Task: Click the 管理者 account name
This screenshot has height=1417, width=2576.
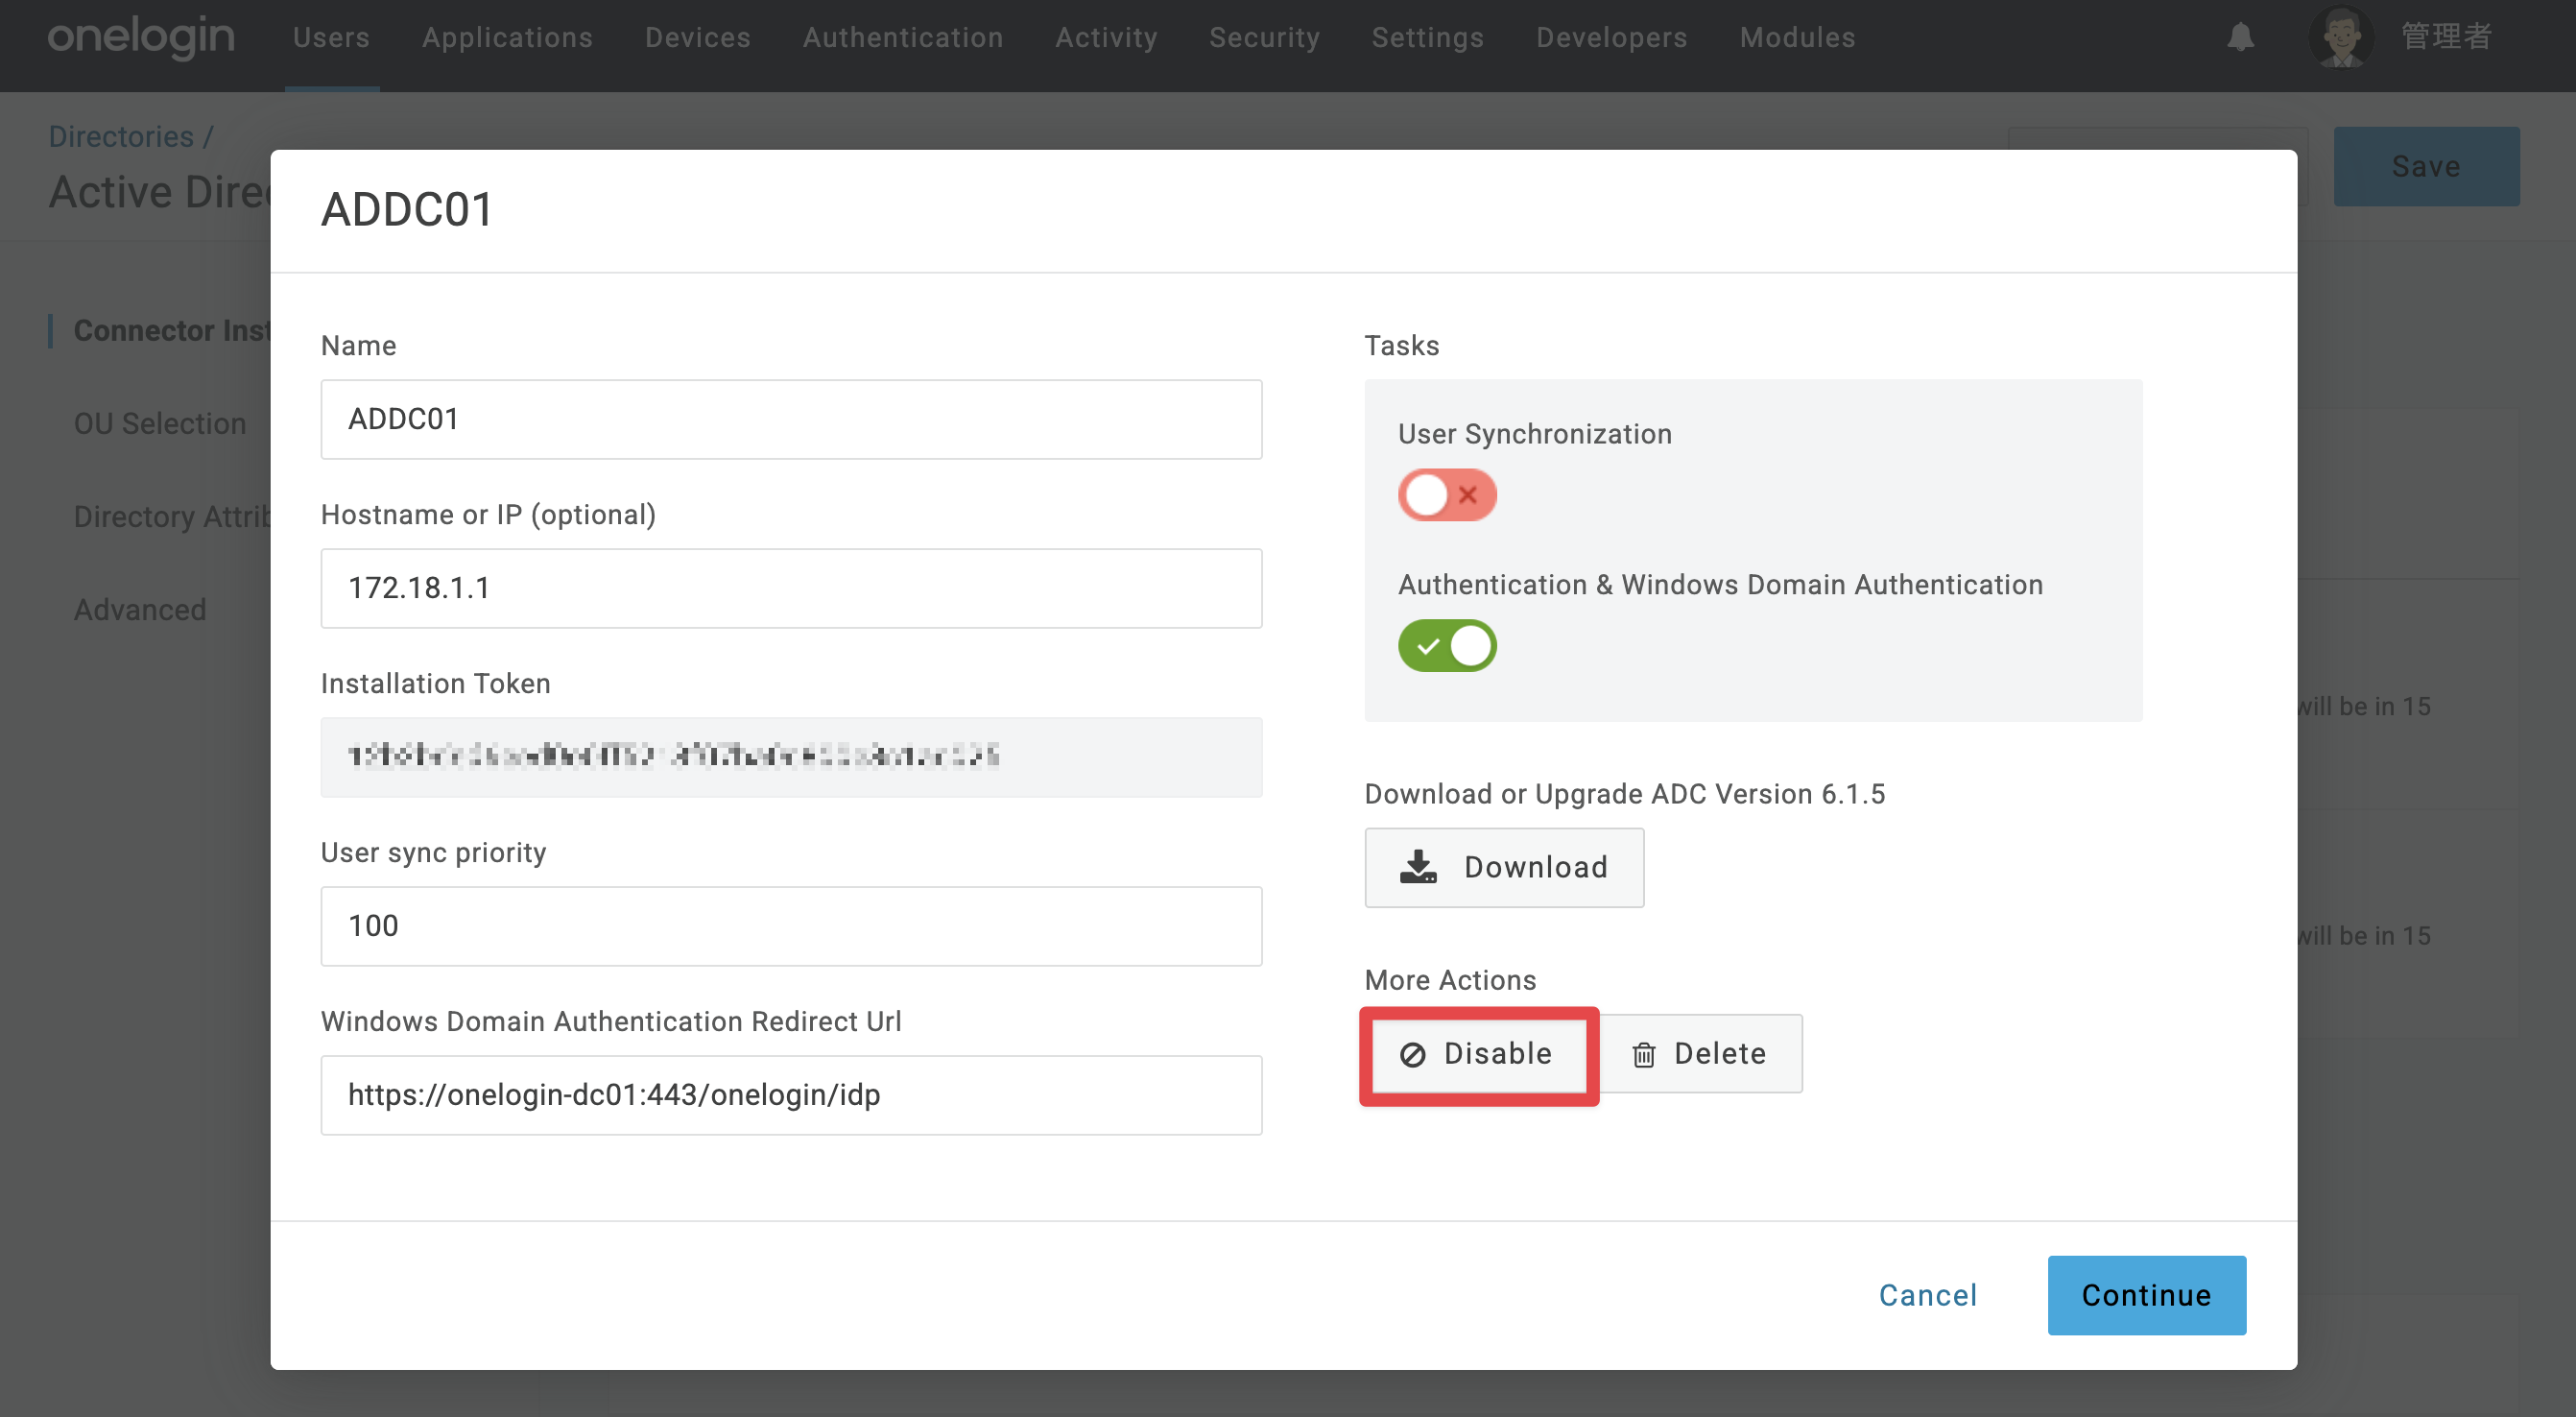Action: [x=2446, y=37]
